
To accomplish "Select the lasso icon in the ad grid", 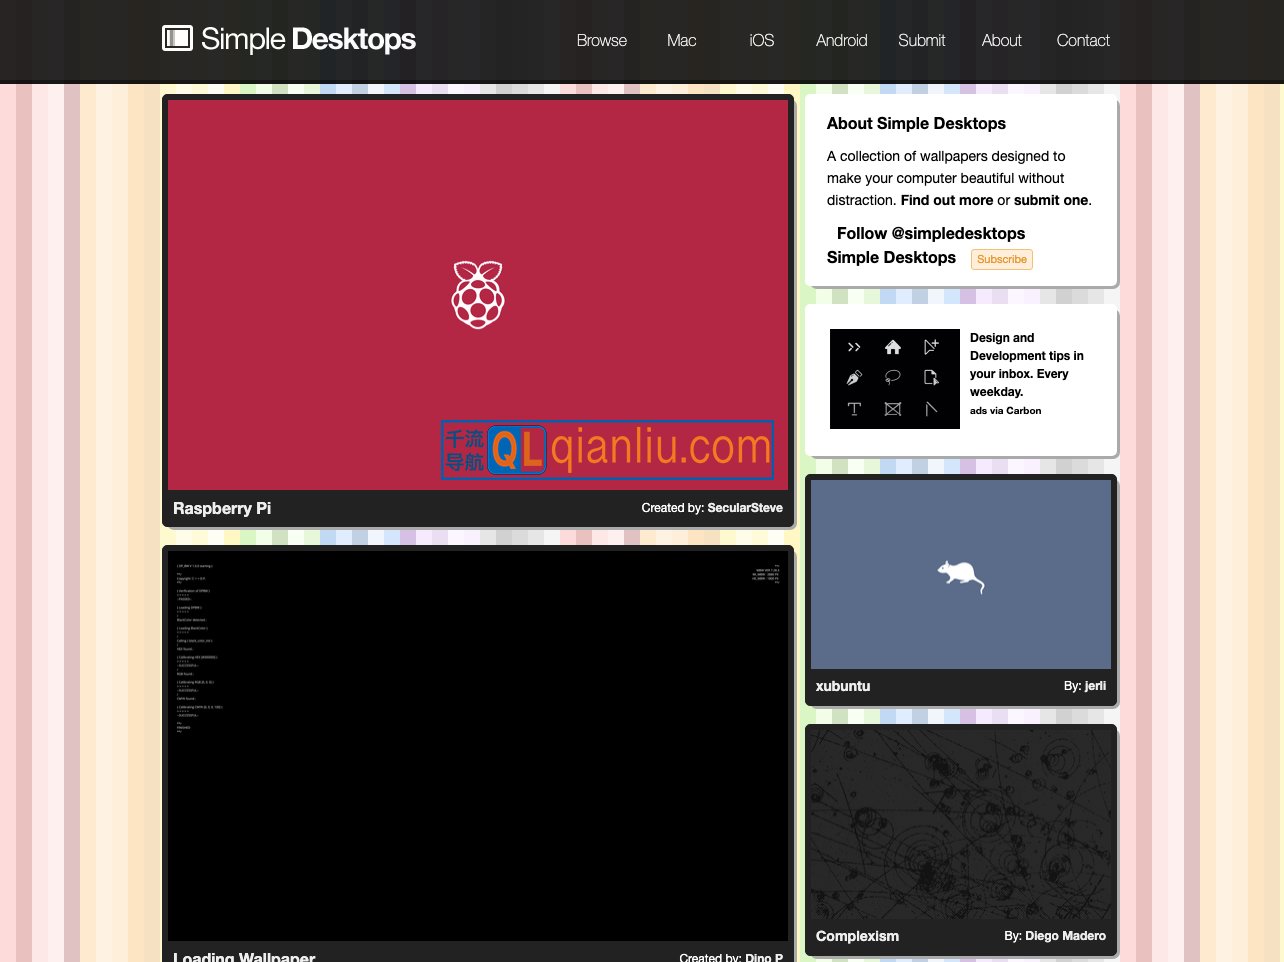I will 893,378.
